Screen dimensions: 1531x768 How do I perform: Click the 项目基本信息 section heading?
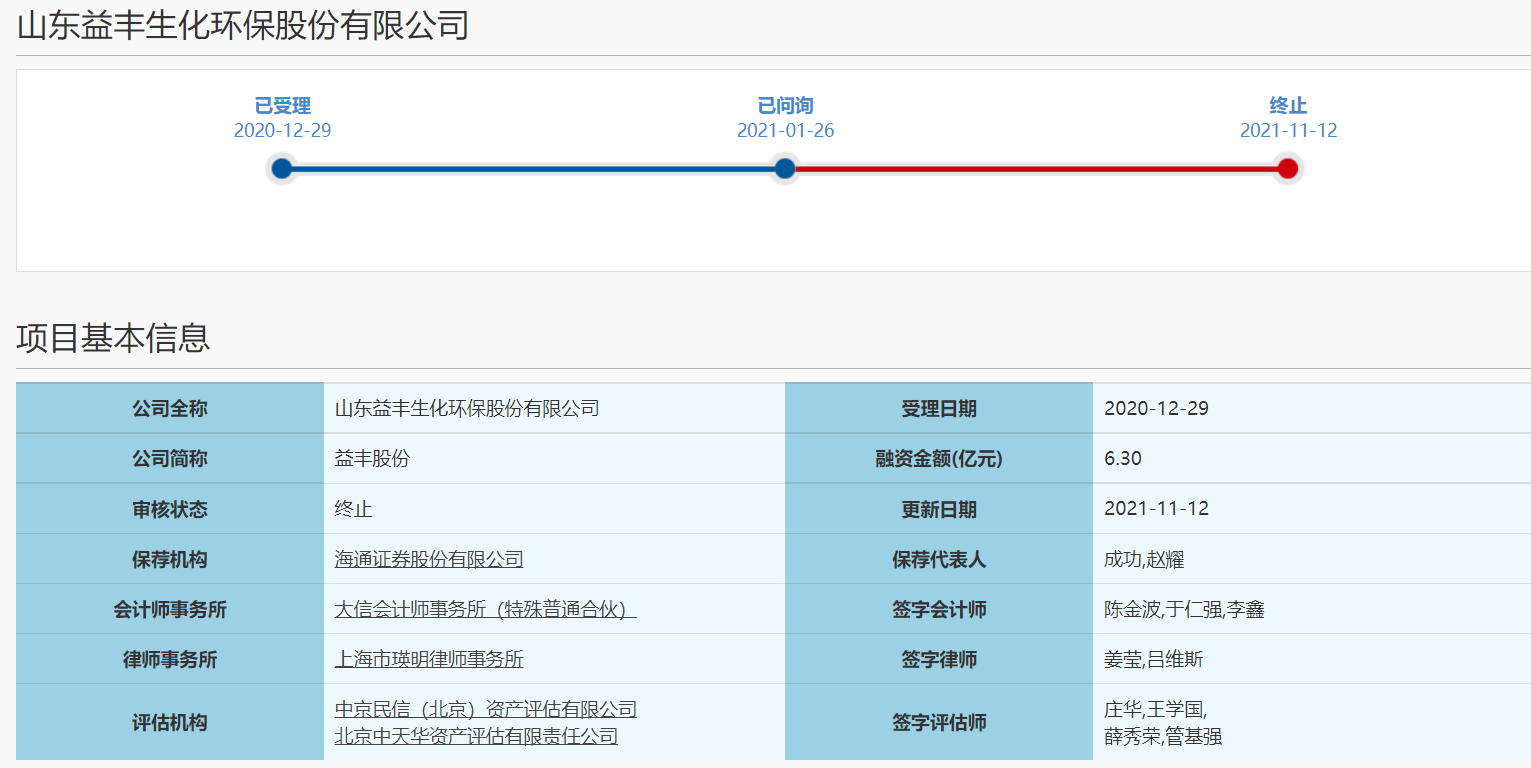[x=113, y=338]
